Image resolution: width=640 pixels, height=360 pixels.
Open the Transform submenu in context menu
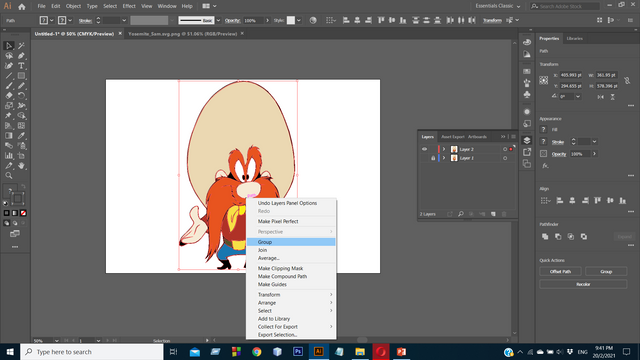(291, 295)
